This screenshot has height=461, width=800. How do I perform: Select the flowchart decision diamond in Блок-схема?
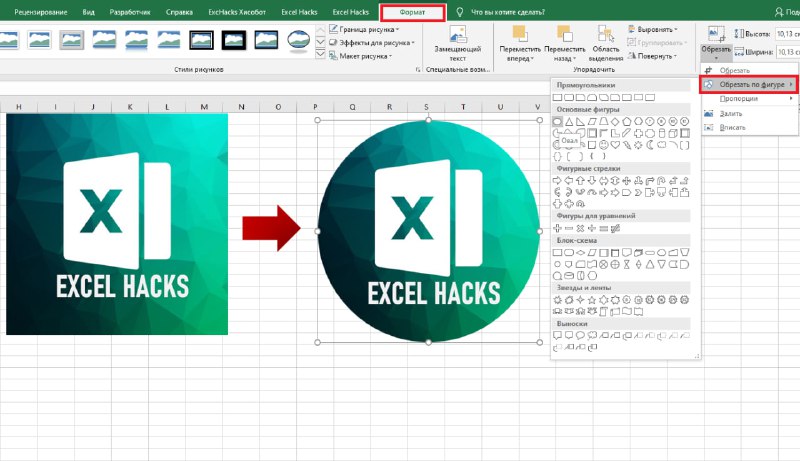(x=580, y=253)
